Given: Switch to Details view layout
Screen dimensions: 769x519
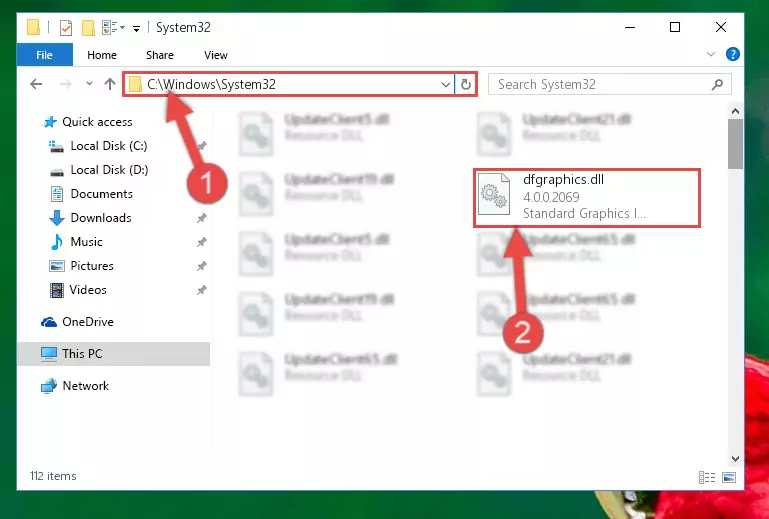Looking at the screenshot, I should pos(707,477).
